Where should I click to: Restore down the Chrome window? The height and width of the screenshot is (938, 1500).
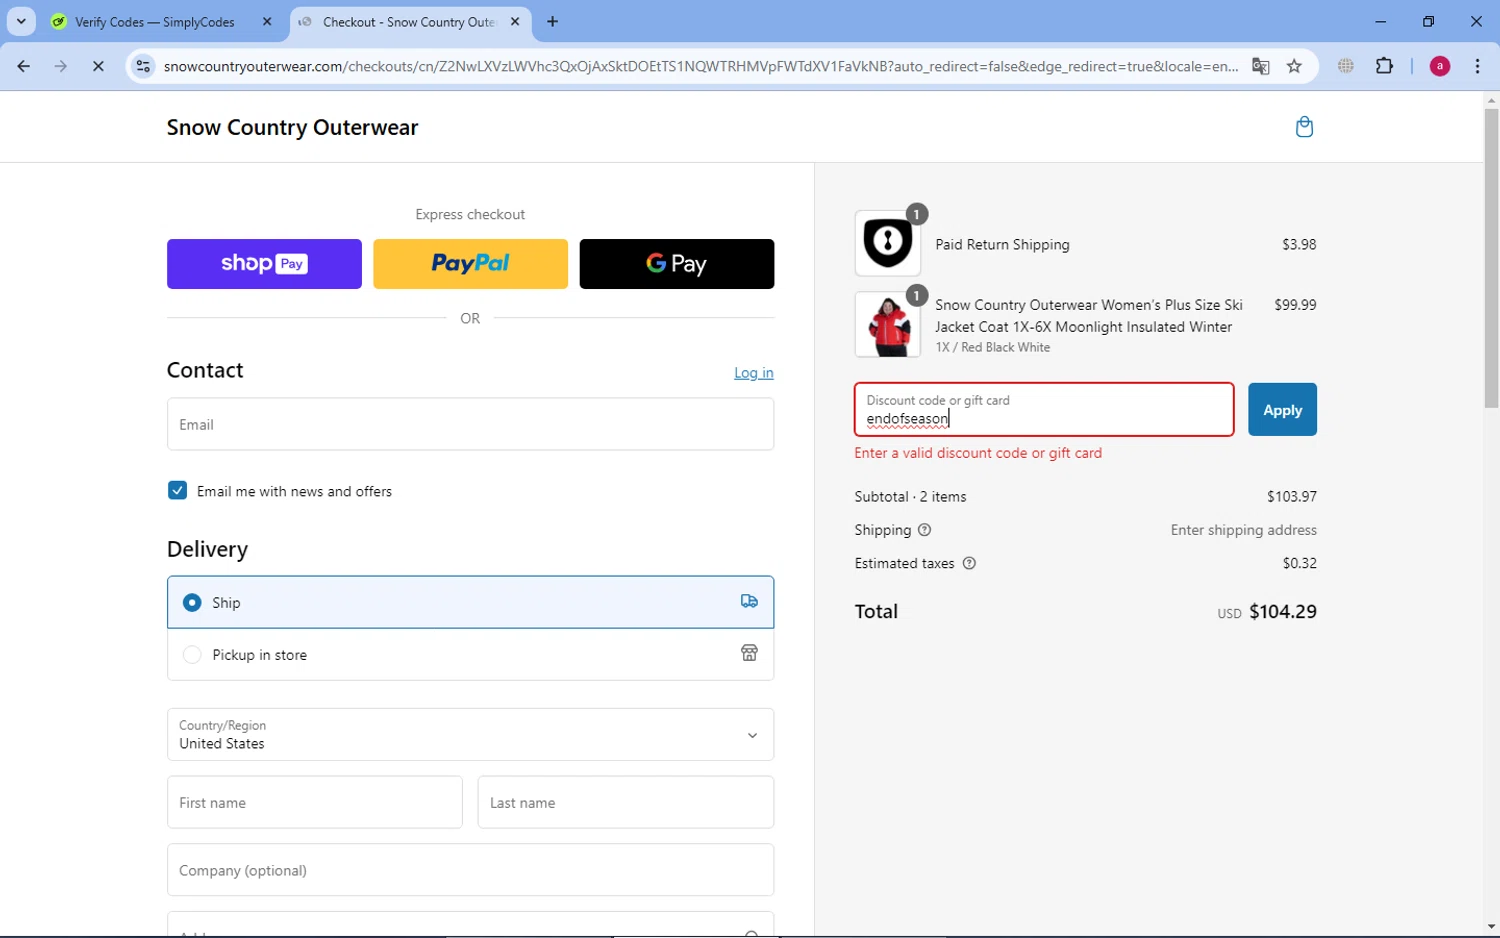(1428, 21)
